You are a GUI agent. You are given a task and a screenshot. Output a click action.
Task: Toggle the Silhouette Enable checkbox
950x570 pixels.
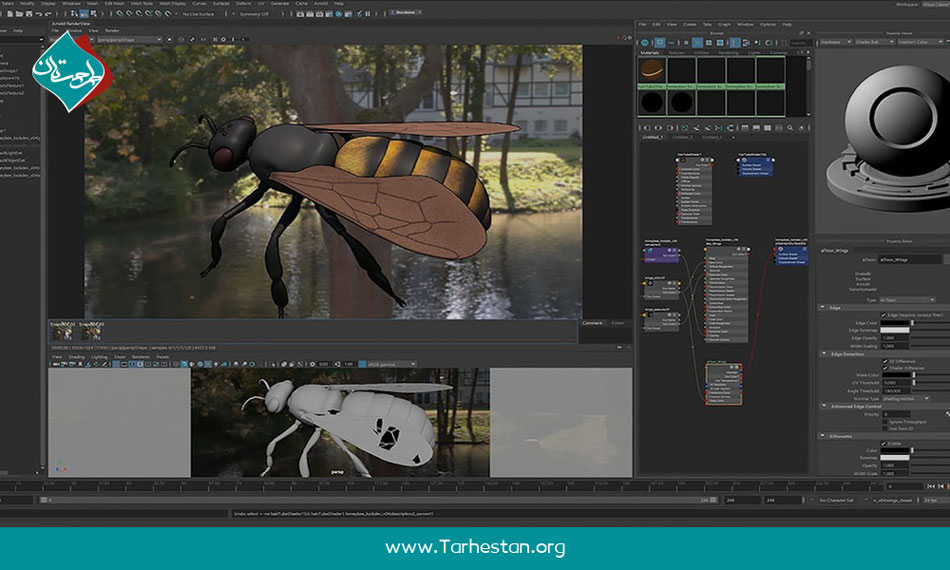coord(883,443)
